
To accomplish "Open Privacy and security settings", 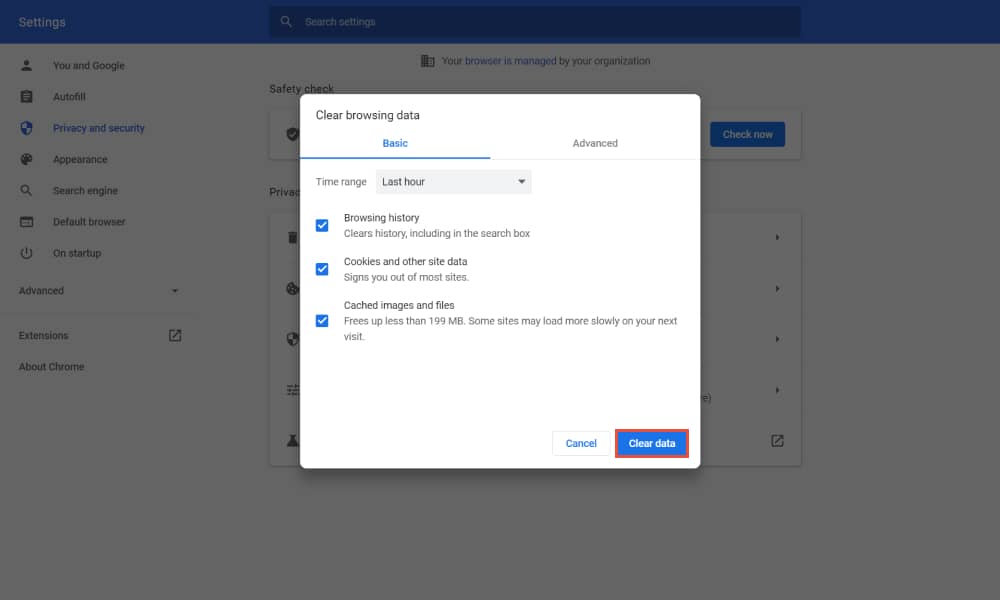I will coord(99,128).
